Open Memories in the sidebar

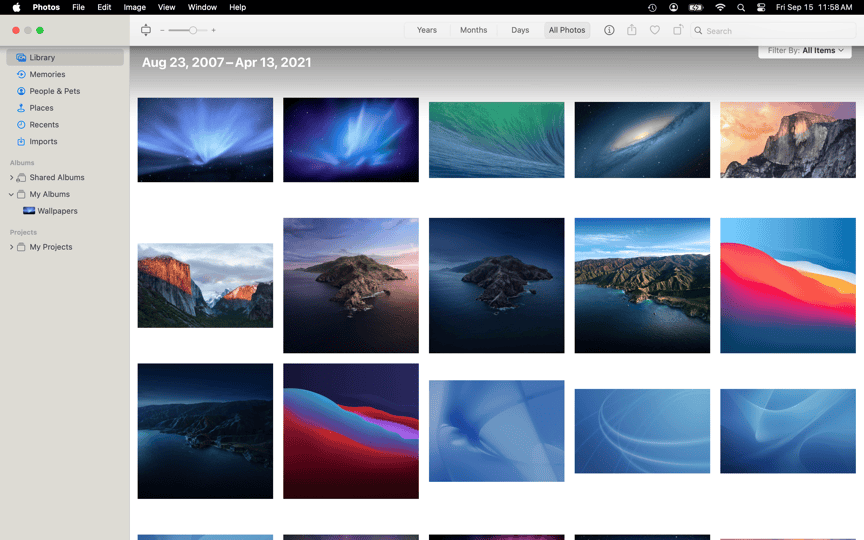pos(65,74)
